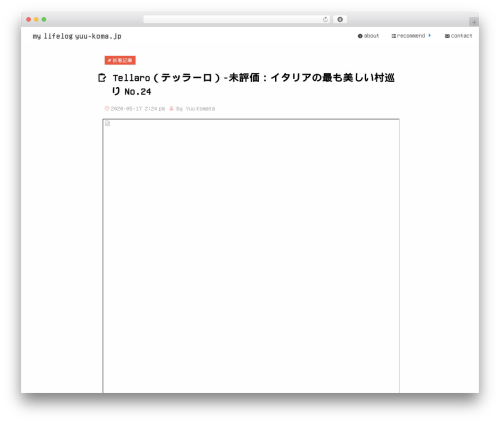Open author link Yuu Komata
The width and height of the screenshot is (500, 423).
click(x=200, y=109)
